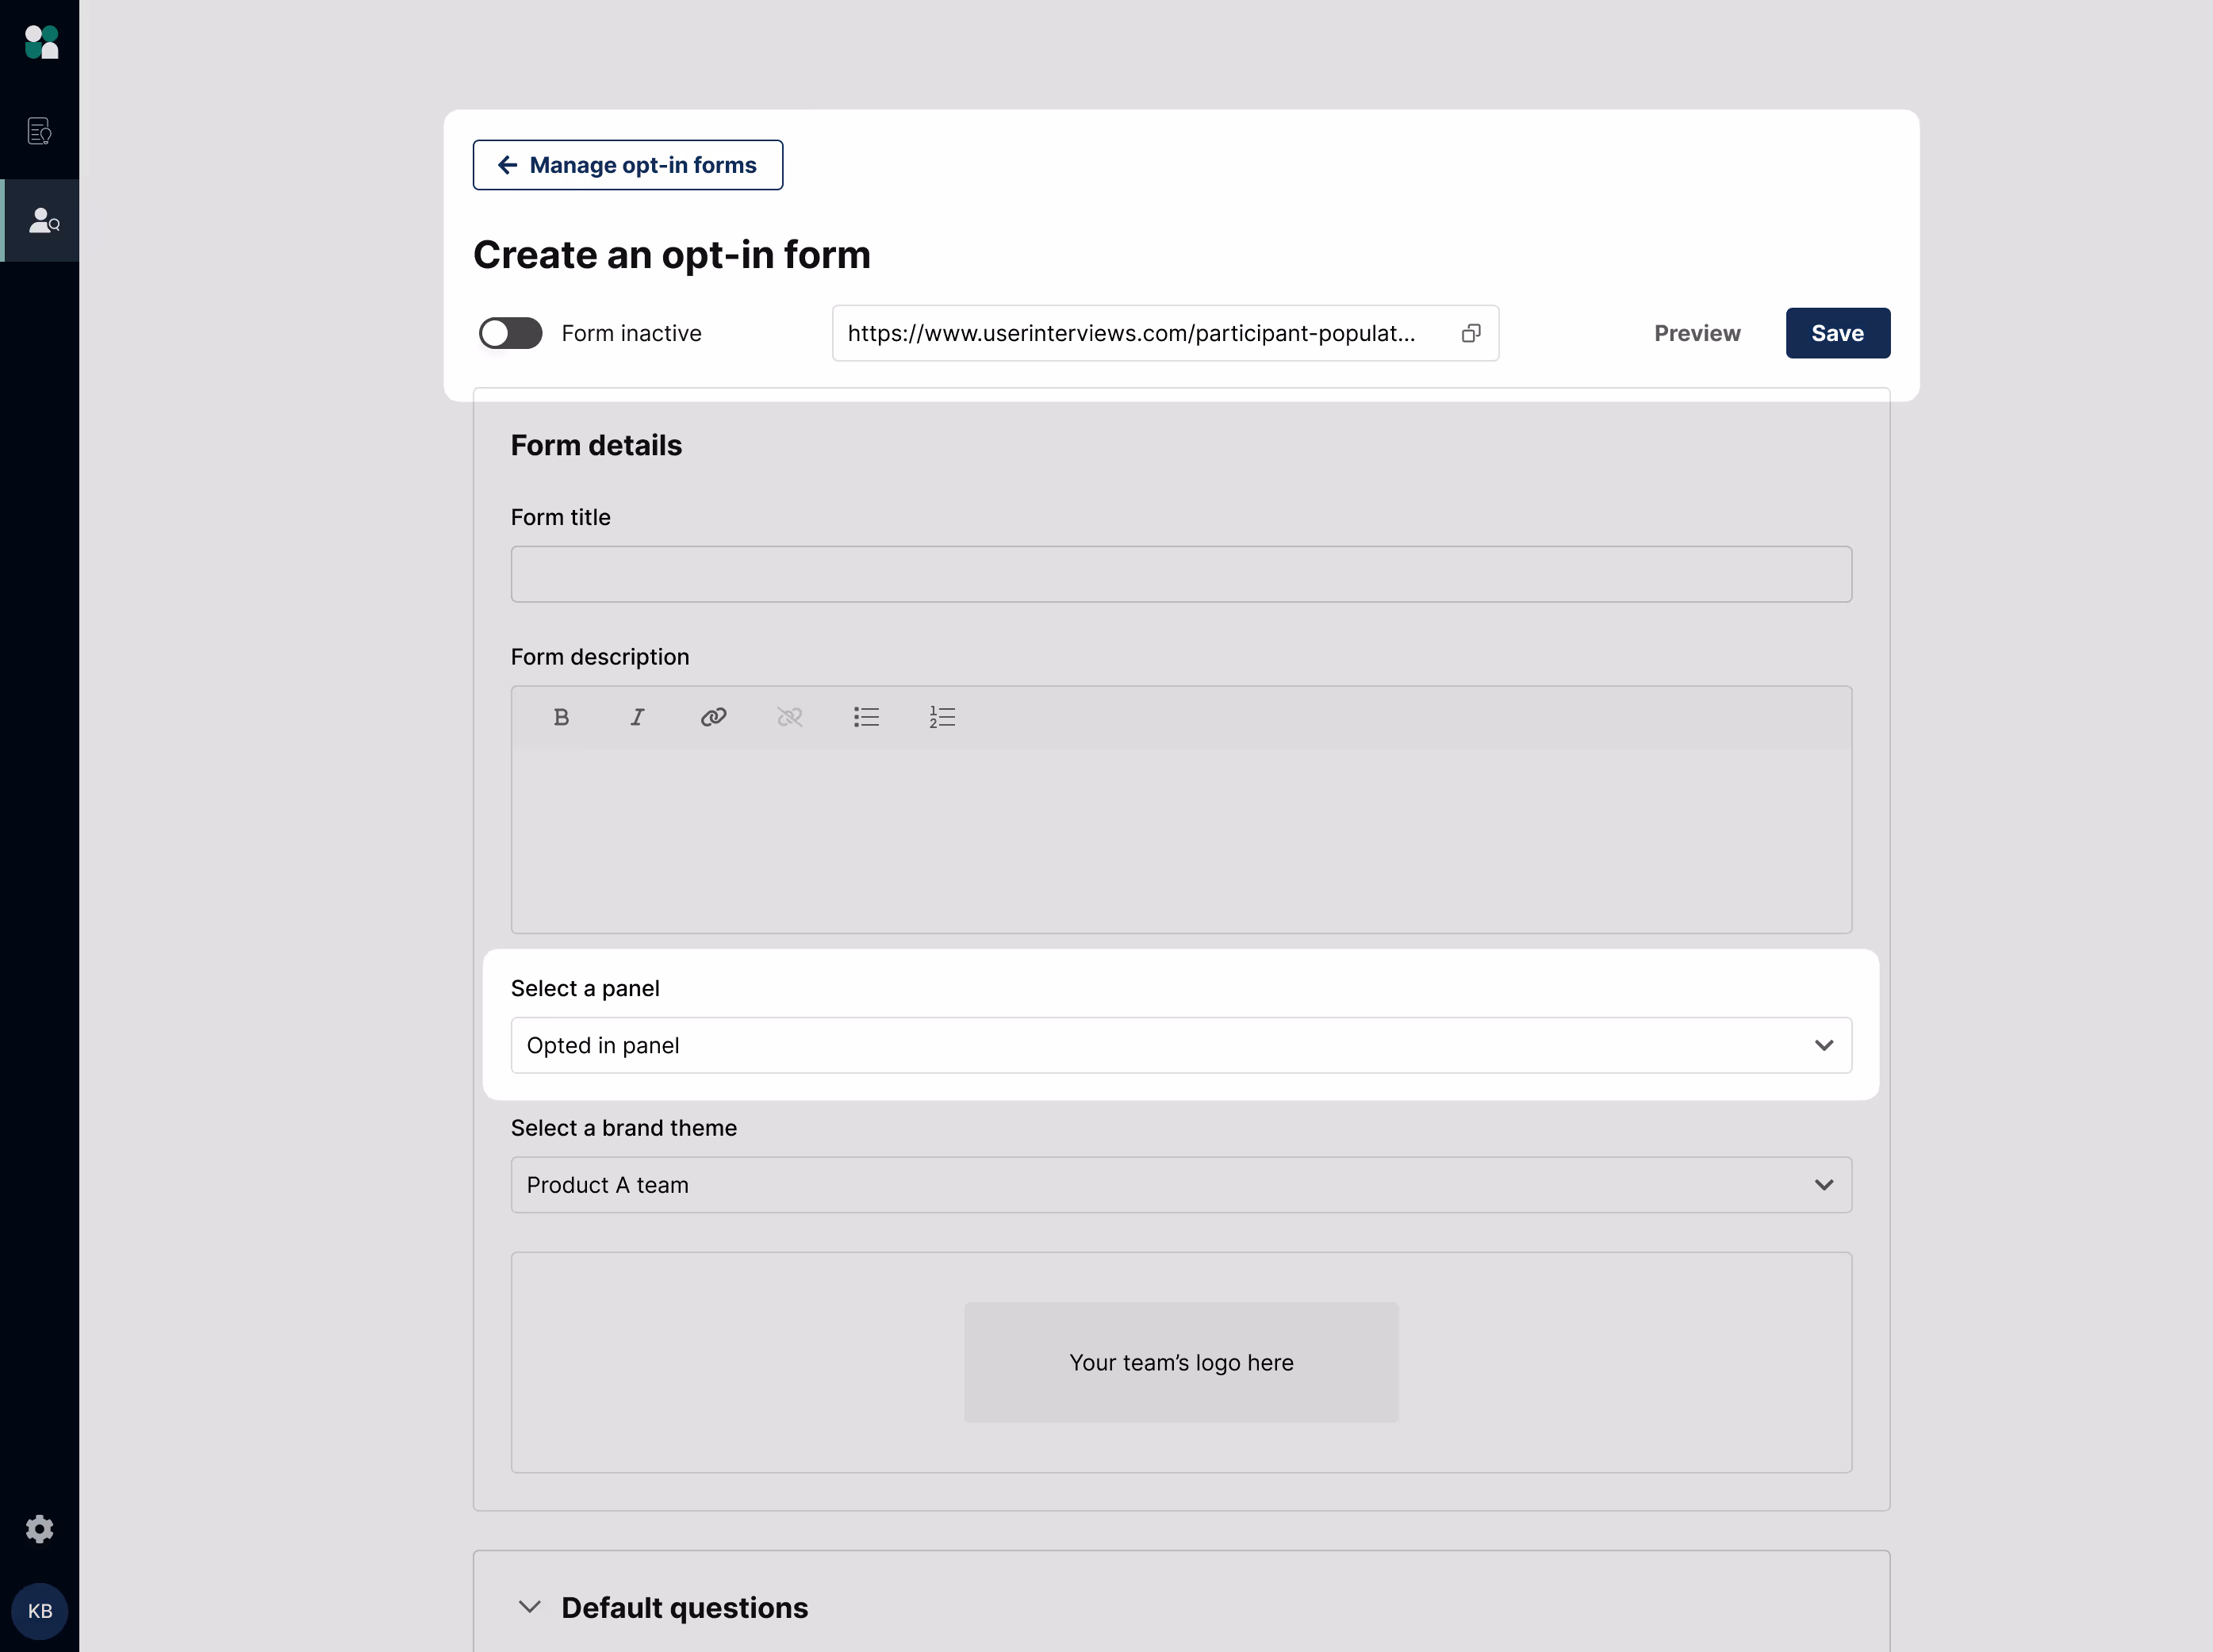Go back to Manage opt-in forms
Image resolution: width=2213 pixels, height=1652 pixels.
(627, 165)
